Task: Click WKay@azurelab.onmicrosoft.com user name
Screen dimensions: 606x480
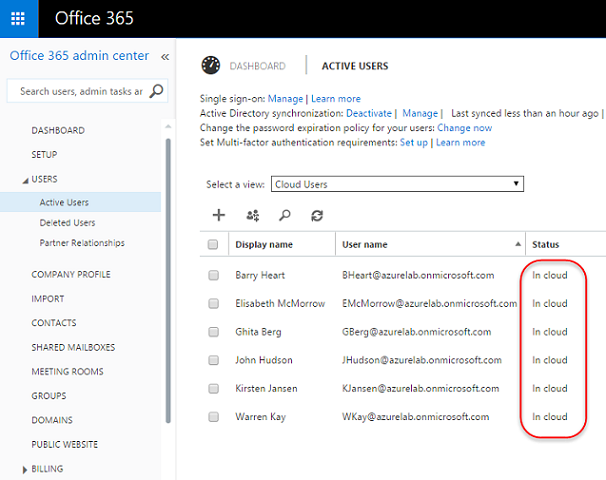Action: point(415,417)
